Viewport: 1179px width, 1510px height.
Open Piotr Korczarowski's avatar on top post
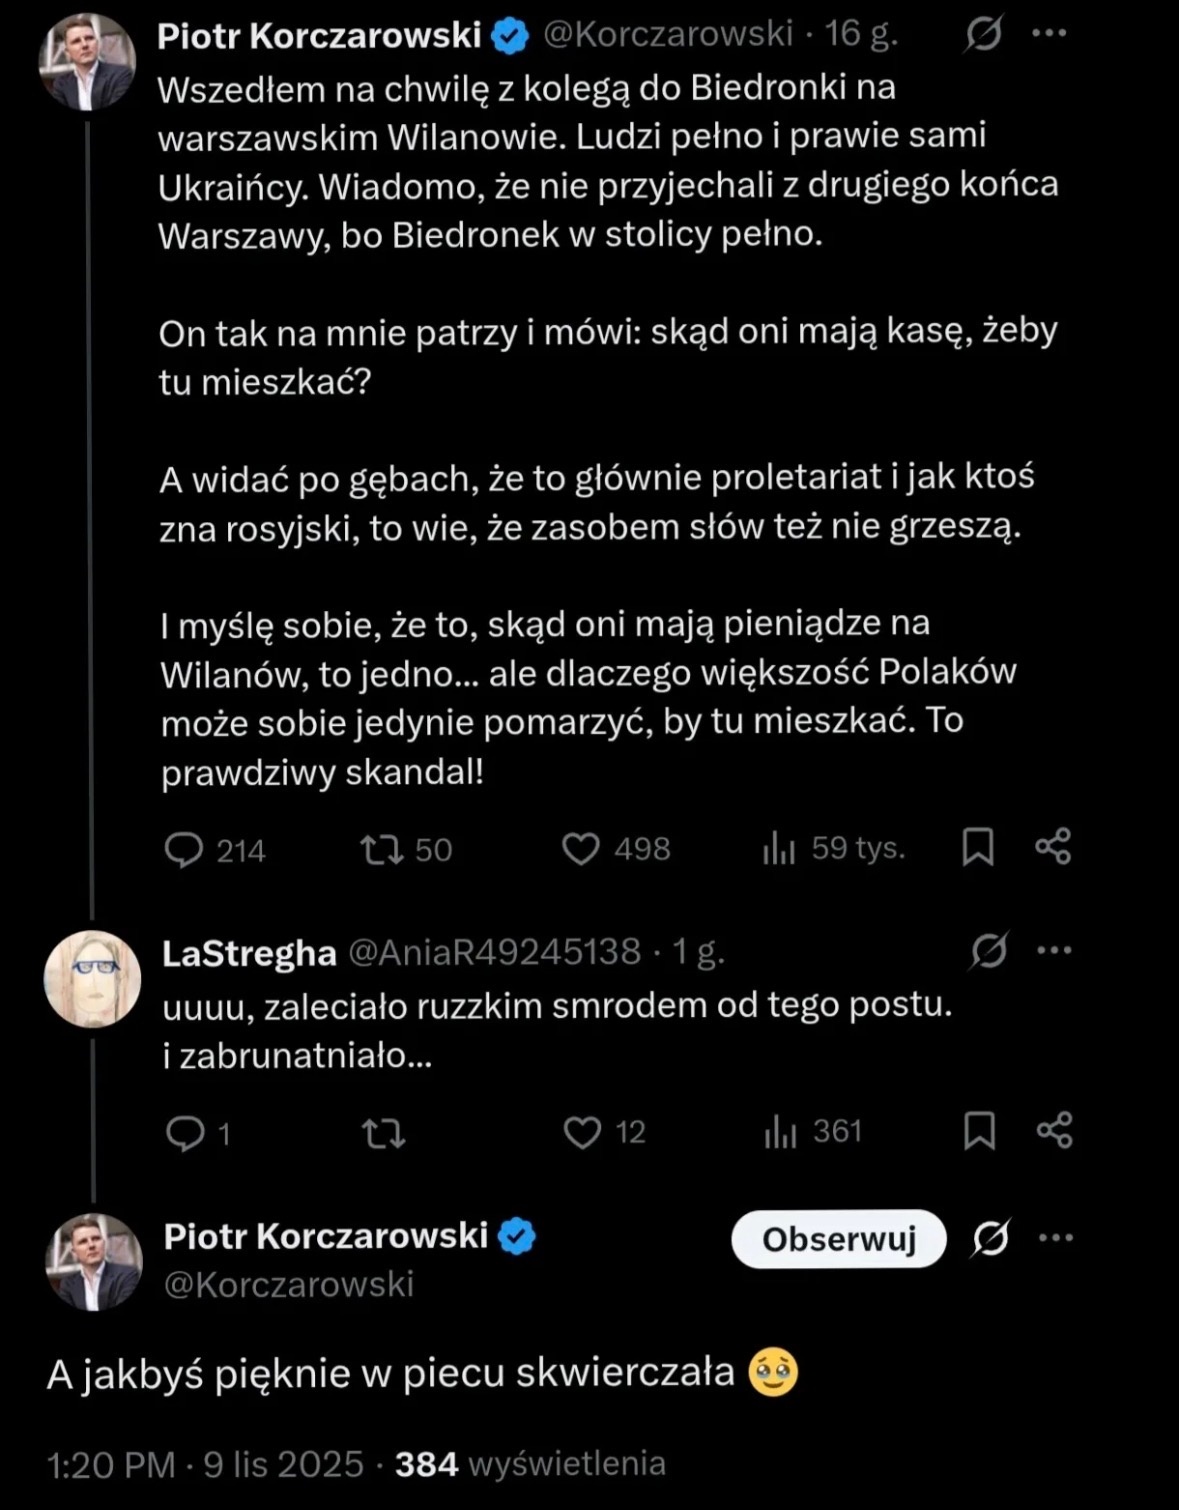point(87,63)
